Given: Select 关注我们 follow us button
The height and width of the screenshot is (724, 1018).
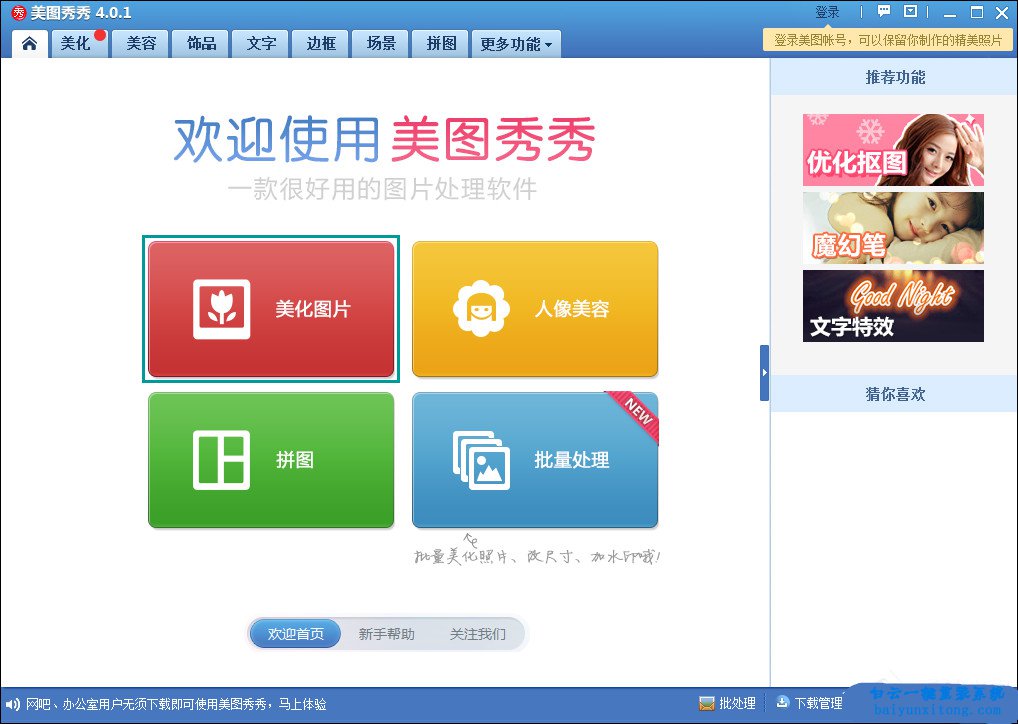Looking at the screenshot, I should click(477, 634).
